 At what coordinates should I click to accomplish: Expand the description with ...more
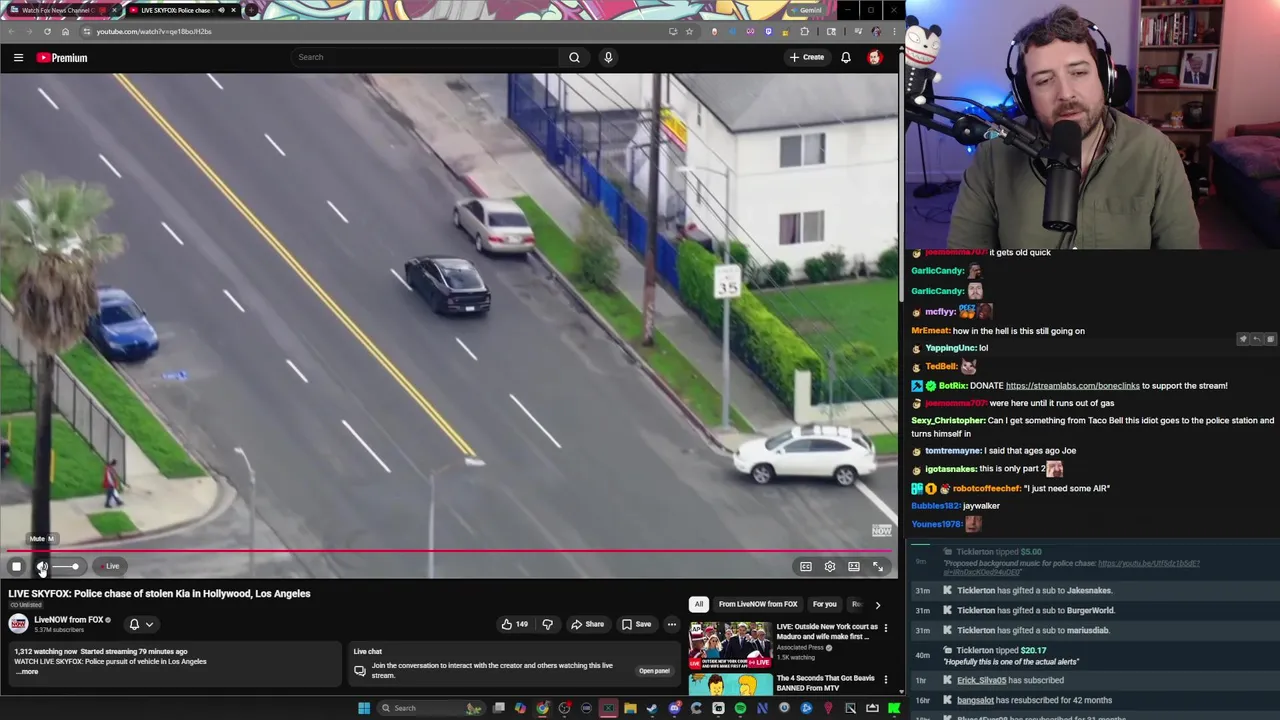click(x=27, y=672)
